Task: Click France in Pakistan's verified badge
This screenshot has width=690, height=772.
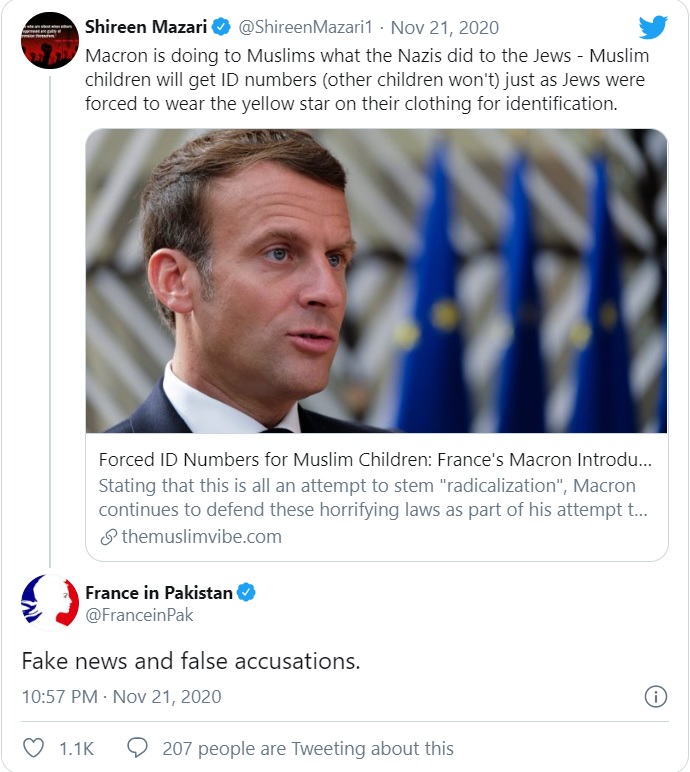Action: [246, 593]
